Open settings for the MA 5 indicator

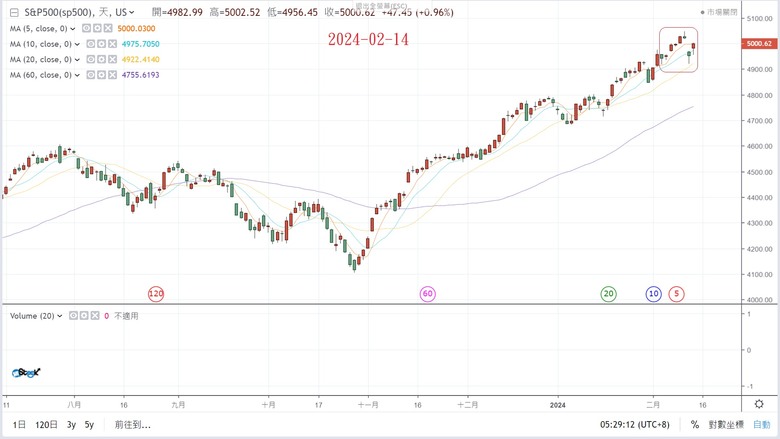[98, 28]
